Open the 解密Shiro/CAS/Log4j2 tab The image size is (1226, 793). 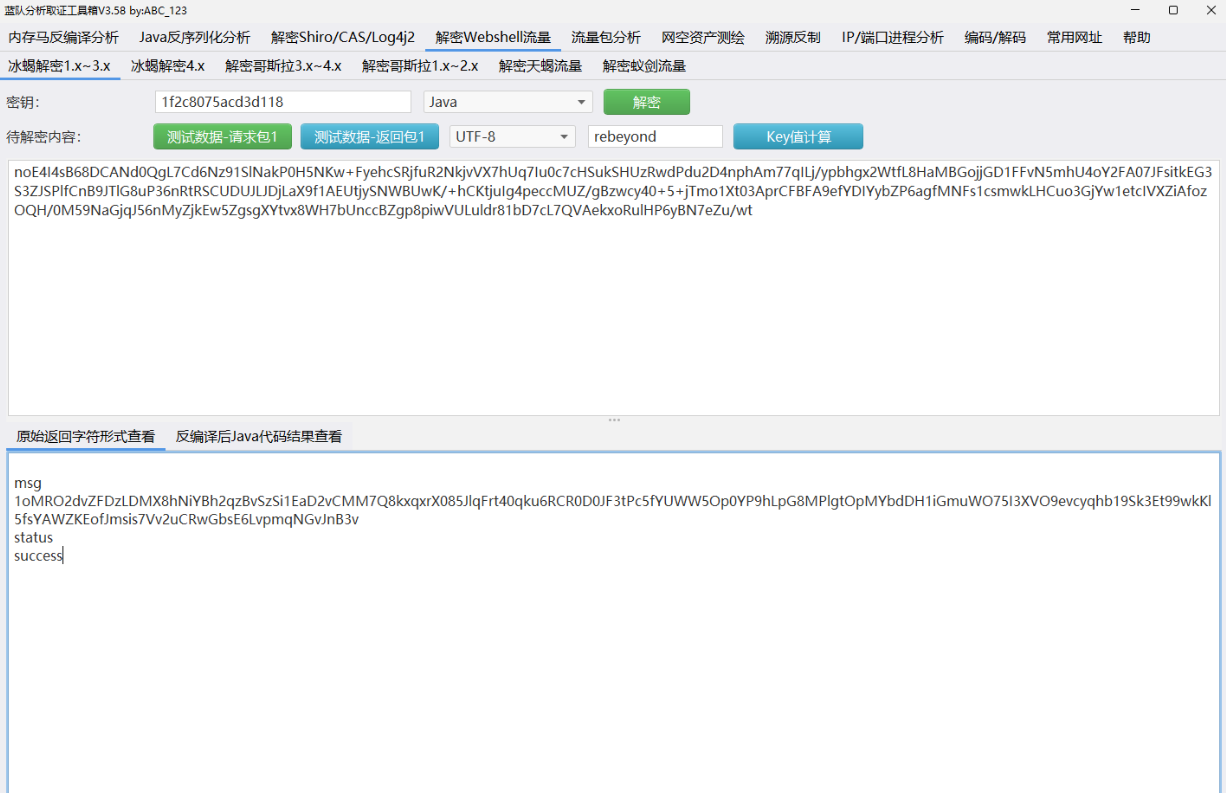point(342,37)
